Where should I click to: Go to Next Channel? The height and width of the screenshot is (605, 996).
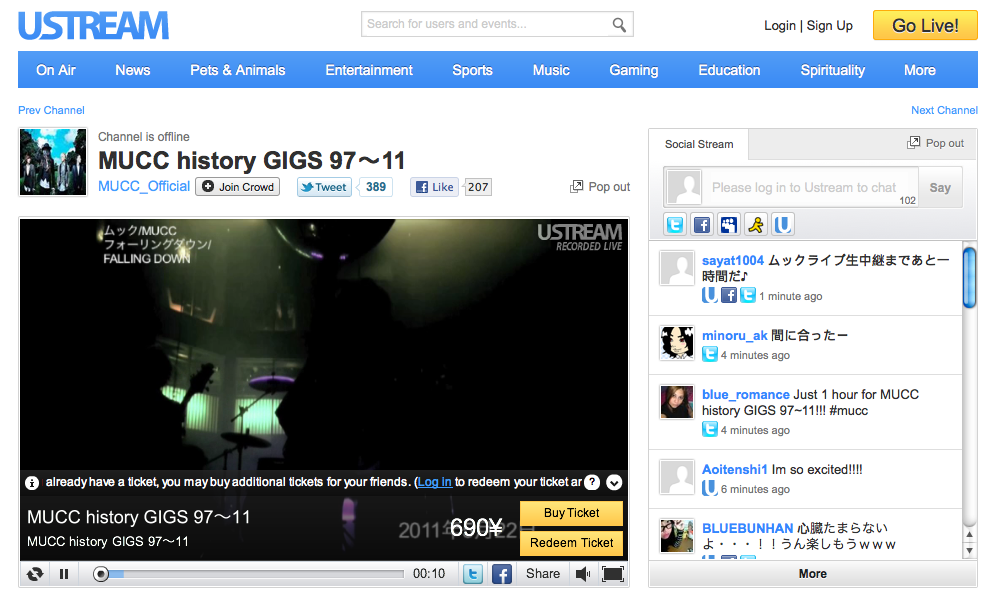point(945,110)
